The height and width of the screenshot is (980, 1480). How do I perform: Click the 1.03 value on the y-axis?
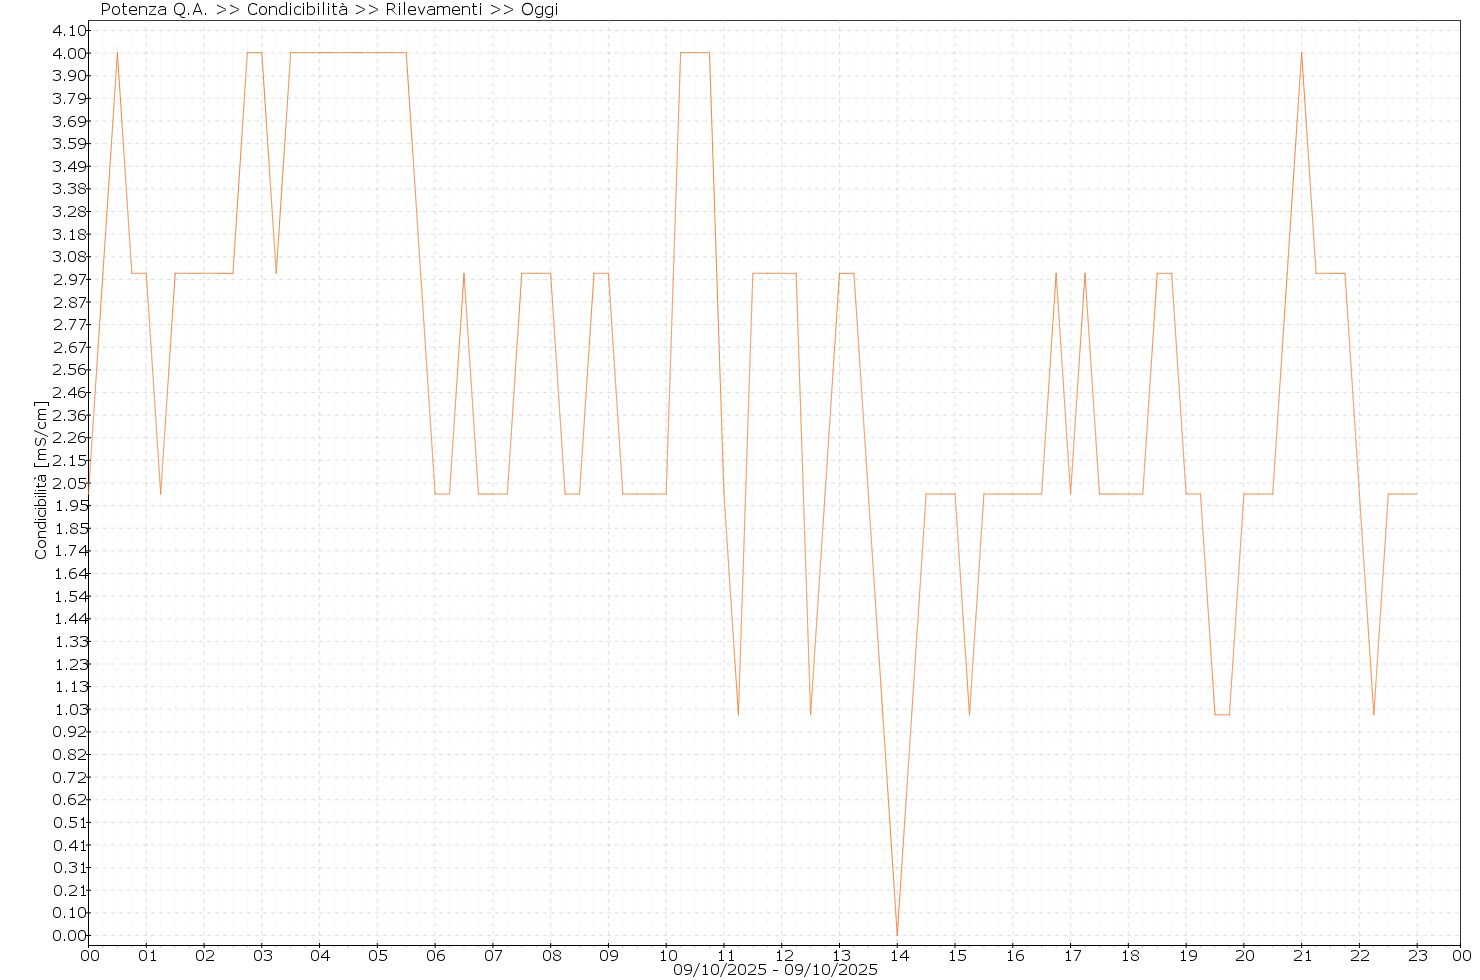click(69, 709)
